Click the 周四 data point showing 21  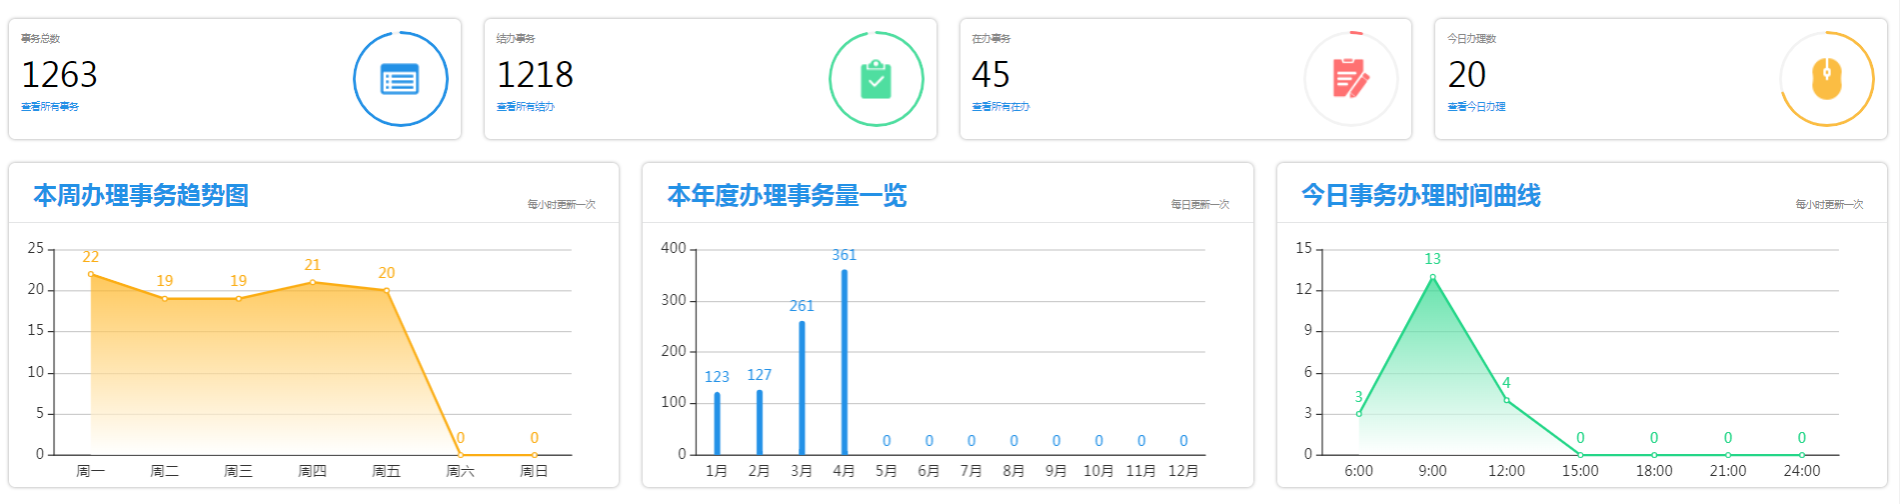pos(312,282)
